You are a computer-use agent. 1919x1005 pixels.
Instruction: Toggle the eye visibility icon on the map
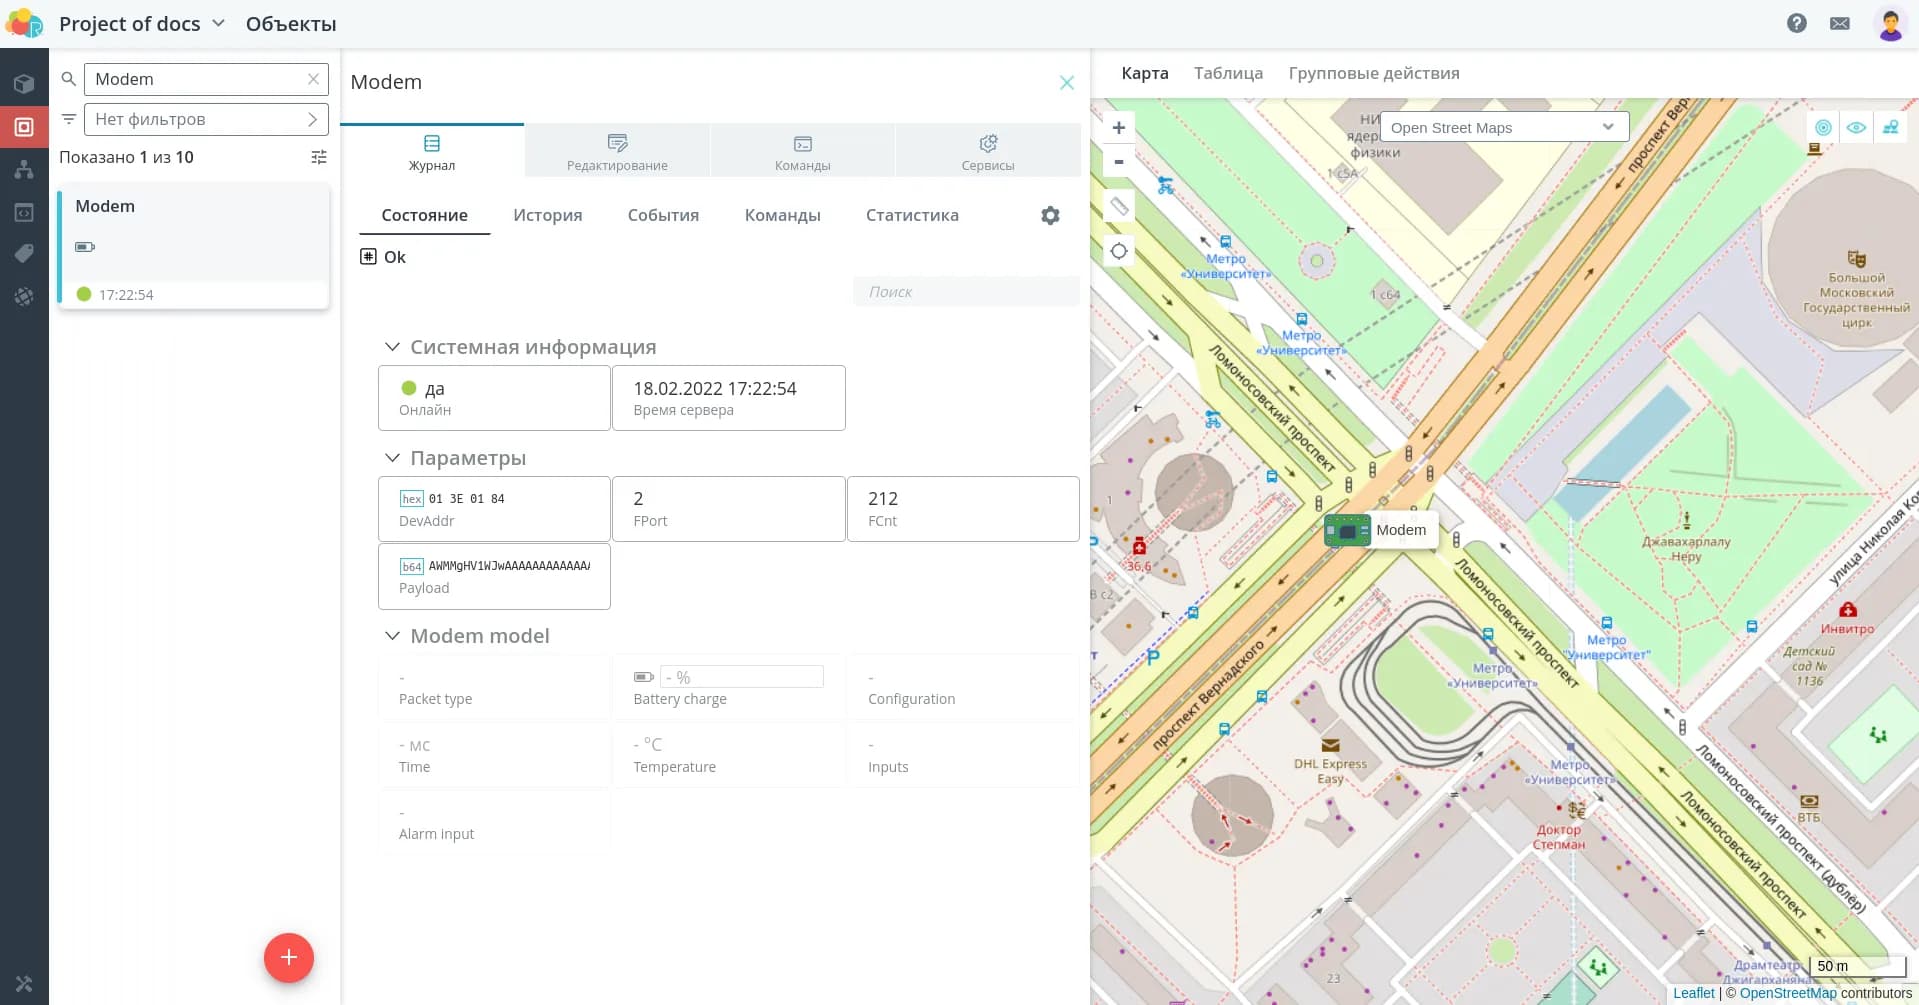point(1856,127)
